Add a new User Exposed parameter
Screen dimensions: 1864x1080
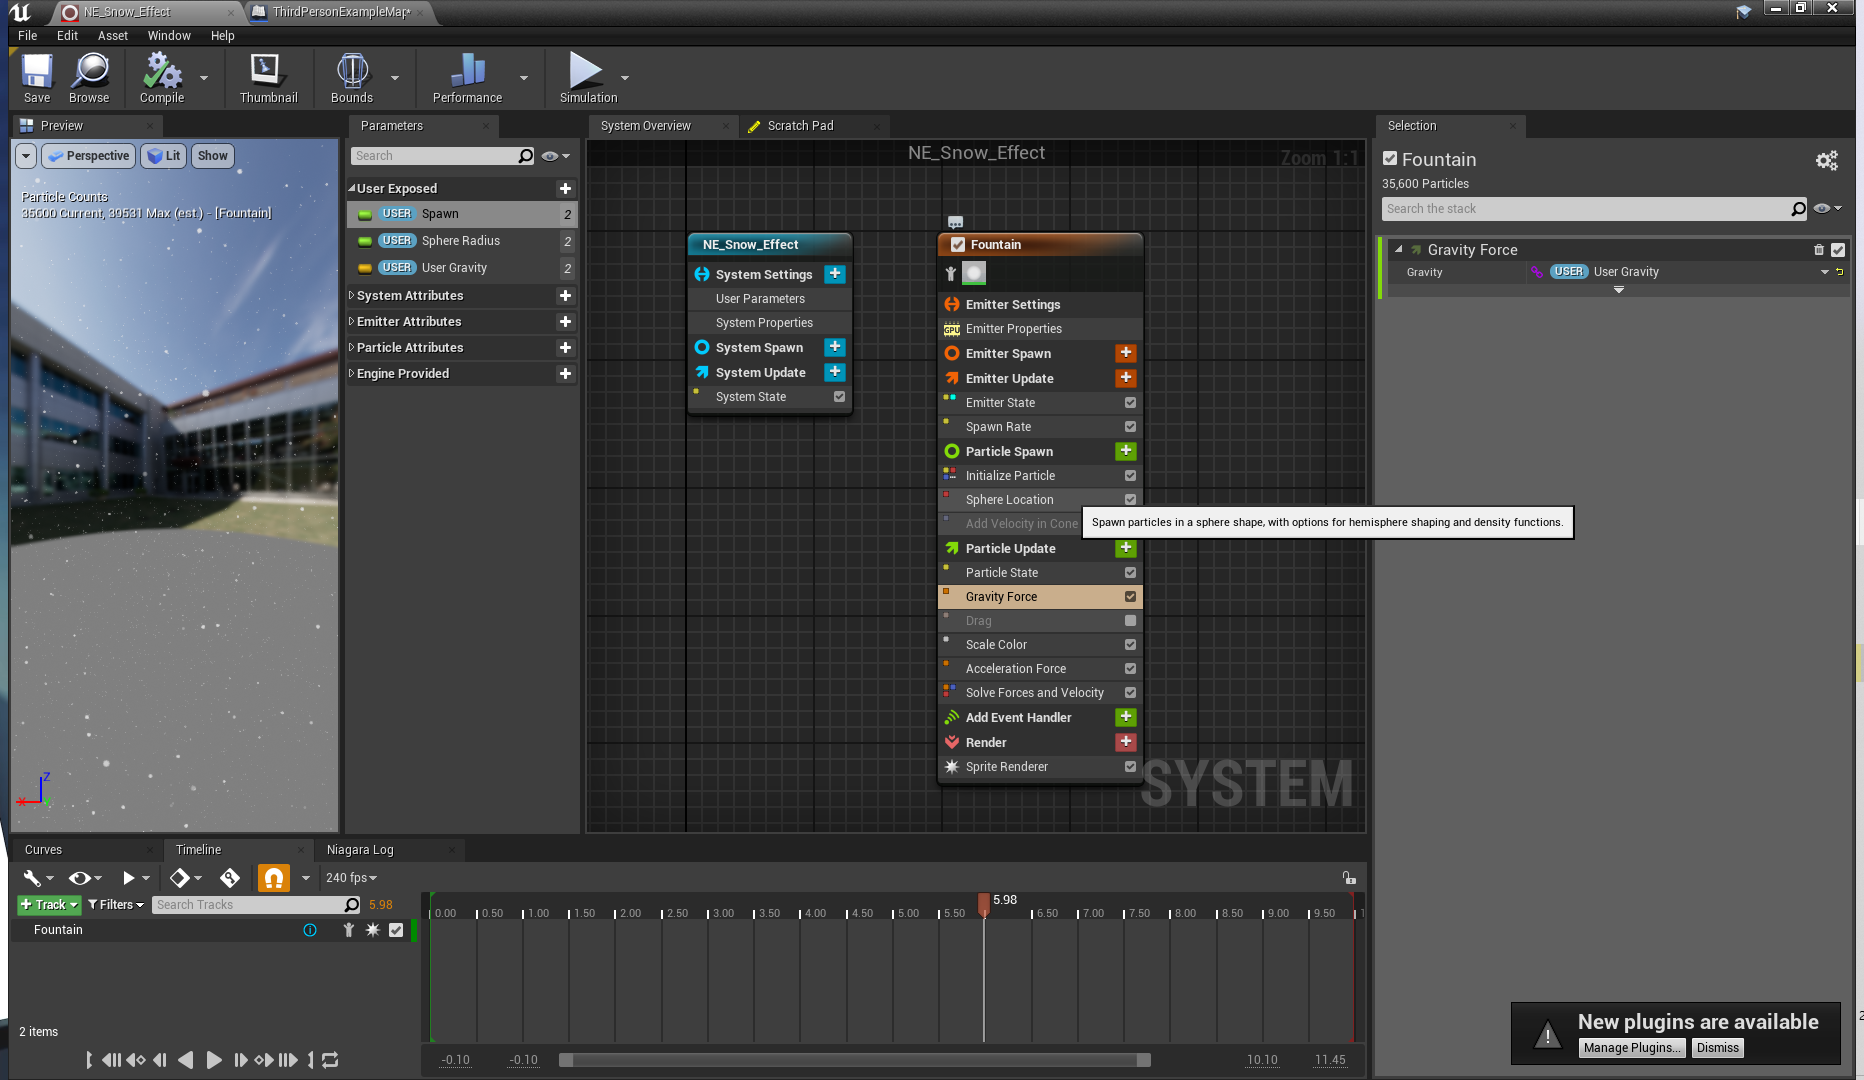565,189
